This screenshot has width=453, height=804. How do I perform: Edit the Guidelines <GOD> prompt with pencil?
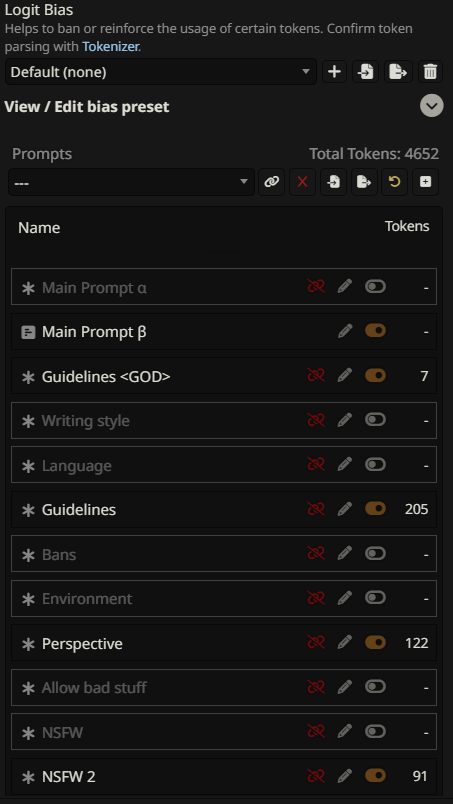point(345,376)
